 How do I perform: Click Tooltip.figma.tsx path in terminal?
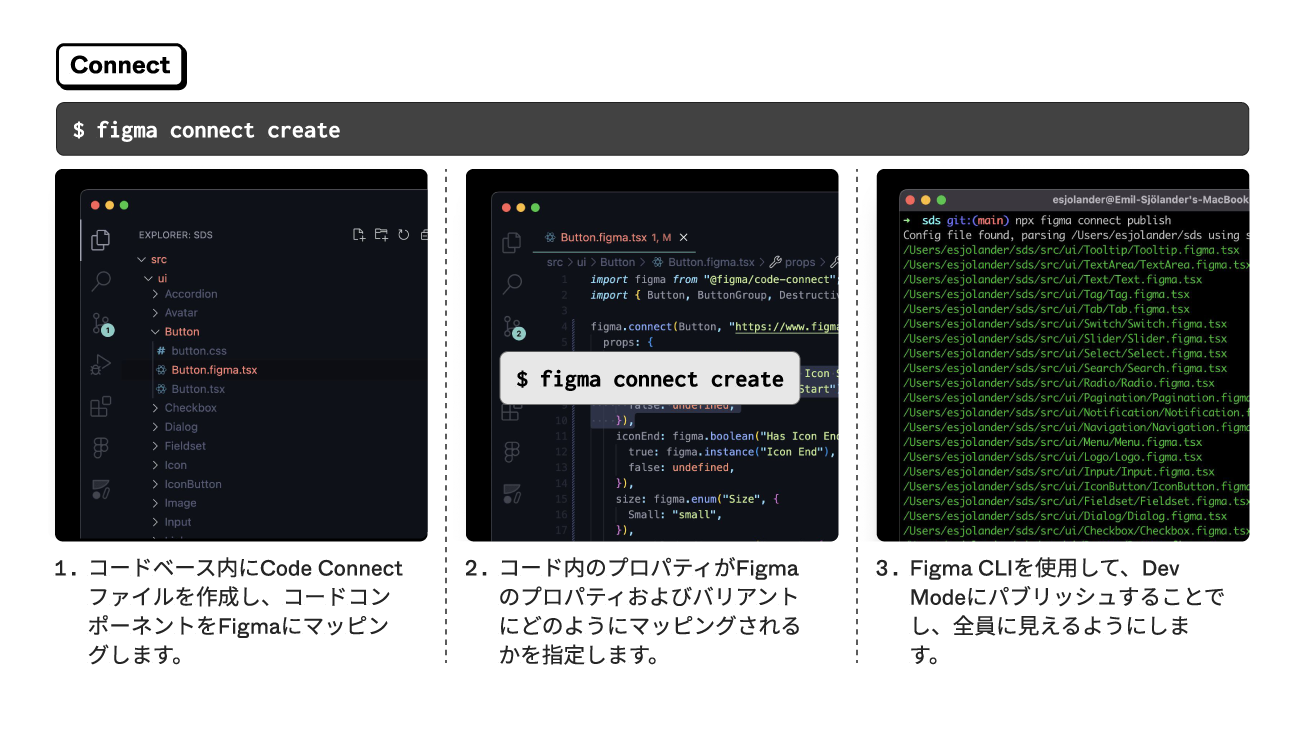(1070, 250)
